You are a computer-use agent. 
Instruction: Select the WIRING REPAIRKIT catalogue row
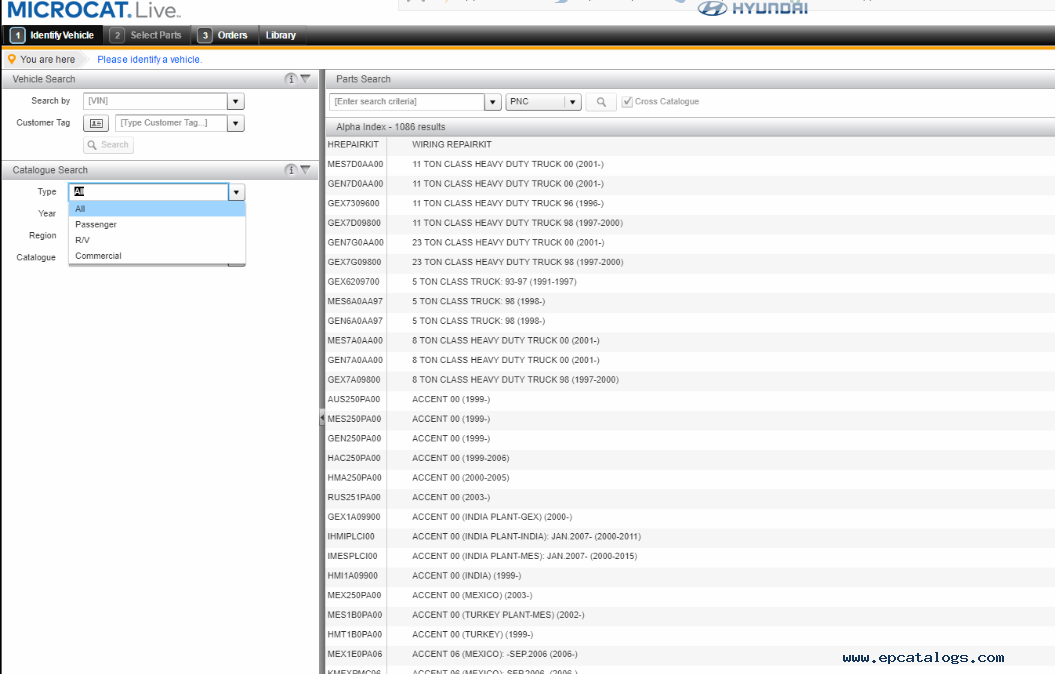452,145
